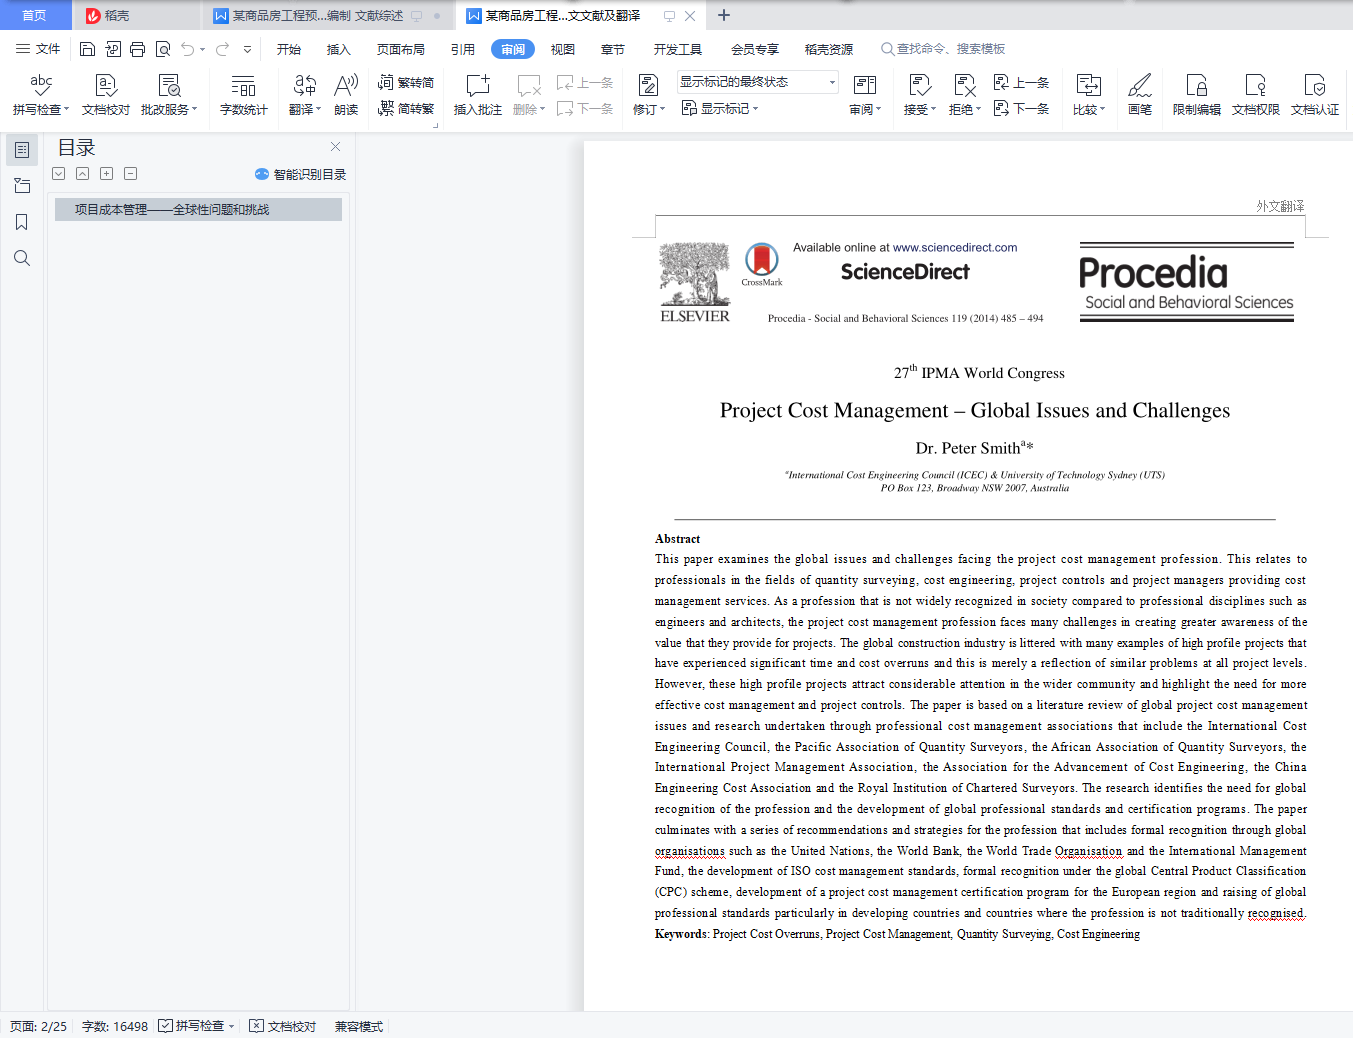The height and width of the screenshot is (1038, 1353).
Task: Convert text with 简转繁
Action: pos(406,108)
